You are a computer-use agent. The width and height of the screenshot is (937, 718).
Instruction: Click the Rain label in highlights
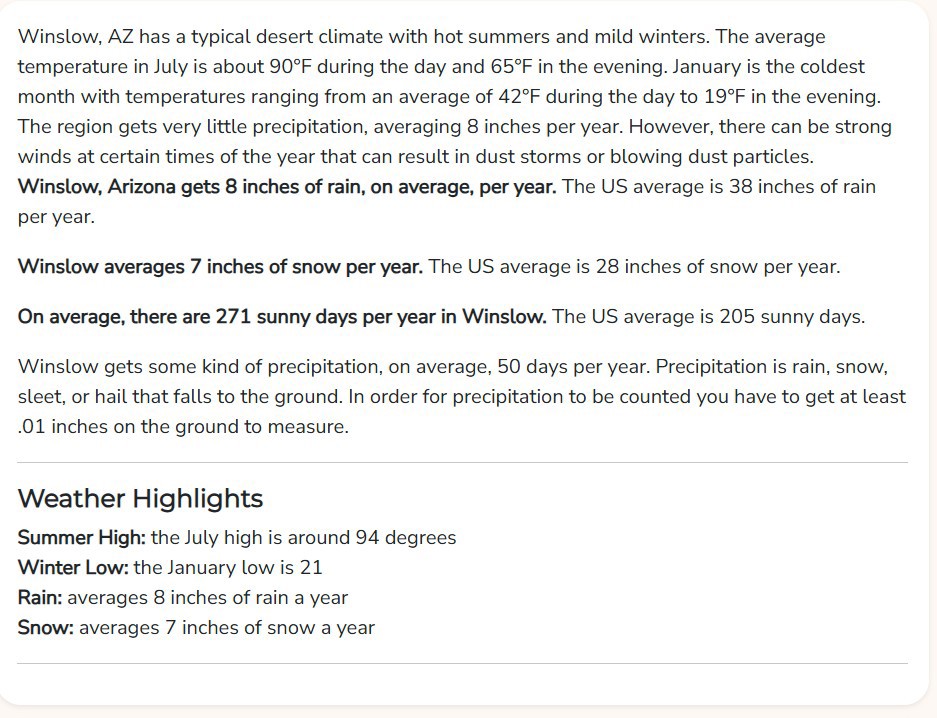coord(40,597)
